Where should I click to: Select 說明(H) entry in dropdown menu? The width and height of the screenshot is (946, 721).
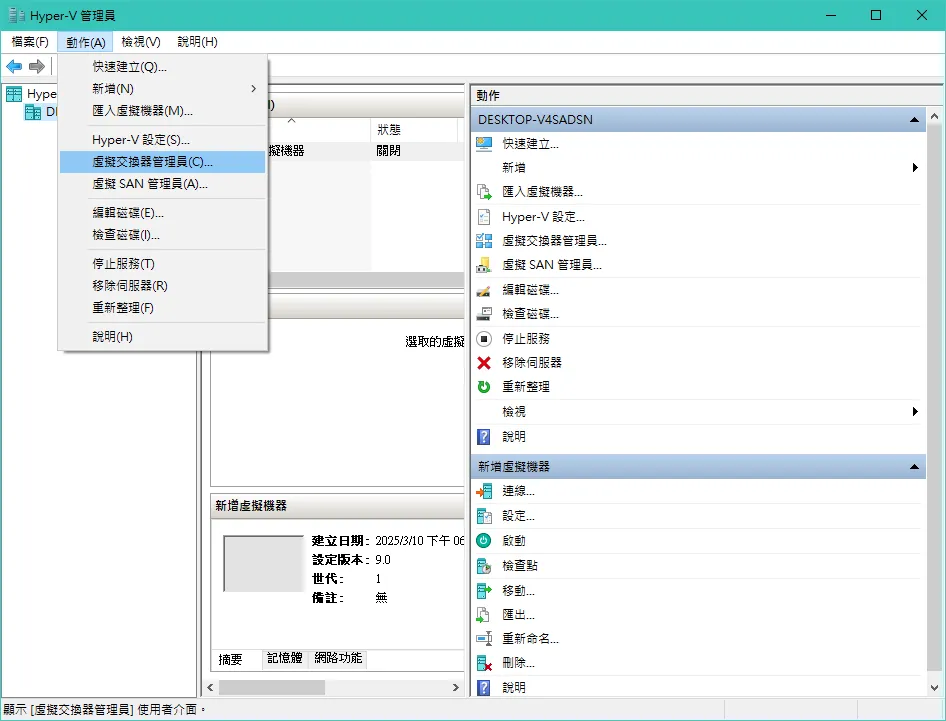pyautogui.click(x=162, y=337)
